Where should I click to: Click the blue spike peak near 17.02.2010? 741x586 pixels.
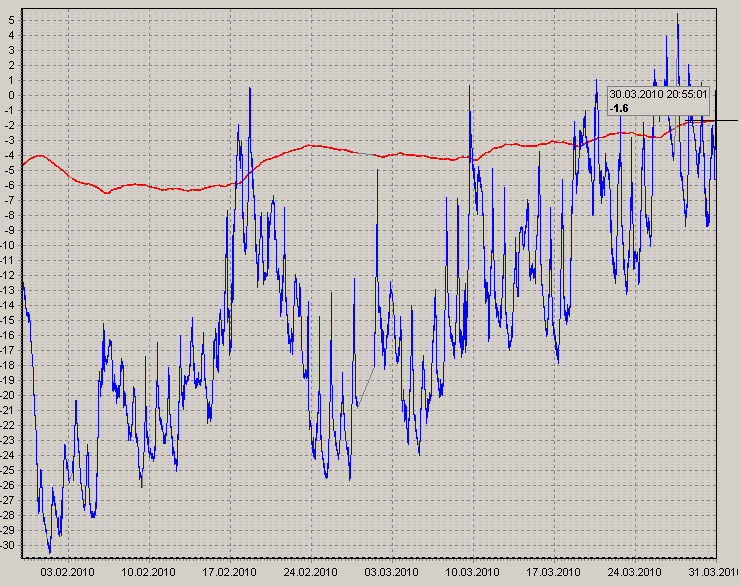[x=249, y=88]
